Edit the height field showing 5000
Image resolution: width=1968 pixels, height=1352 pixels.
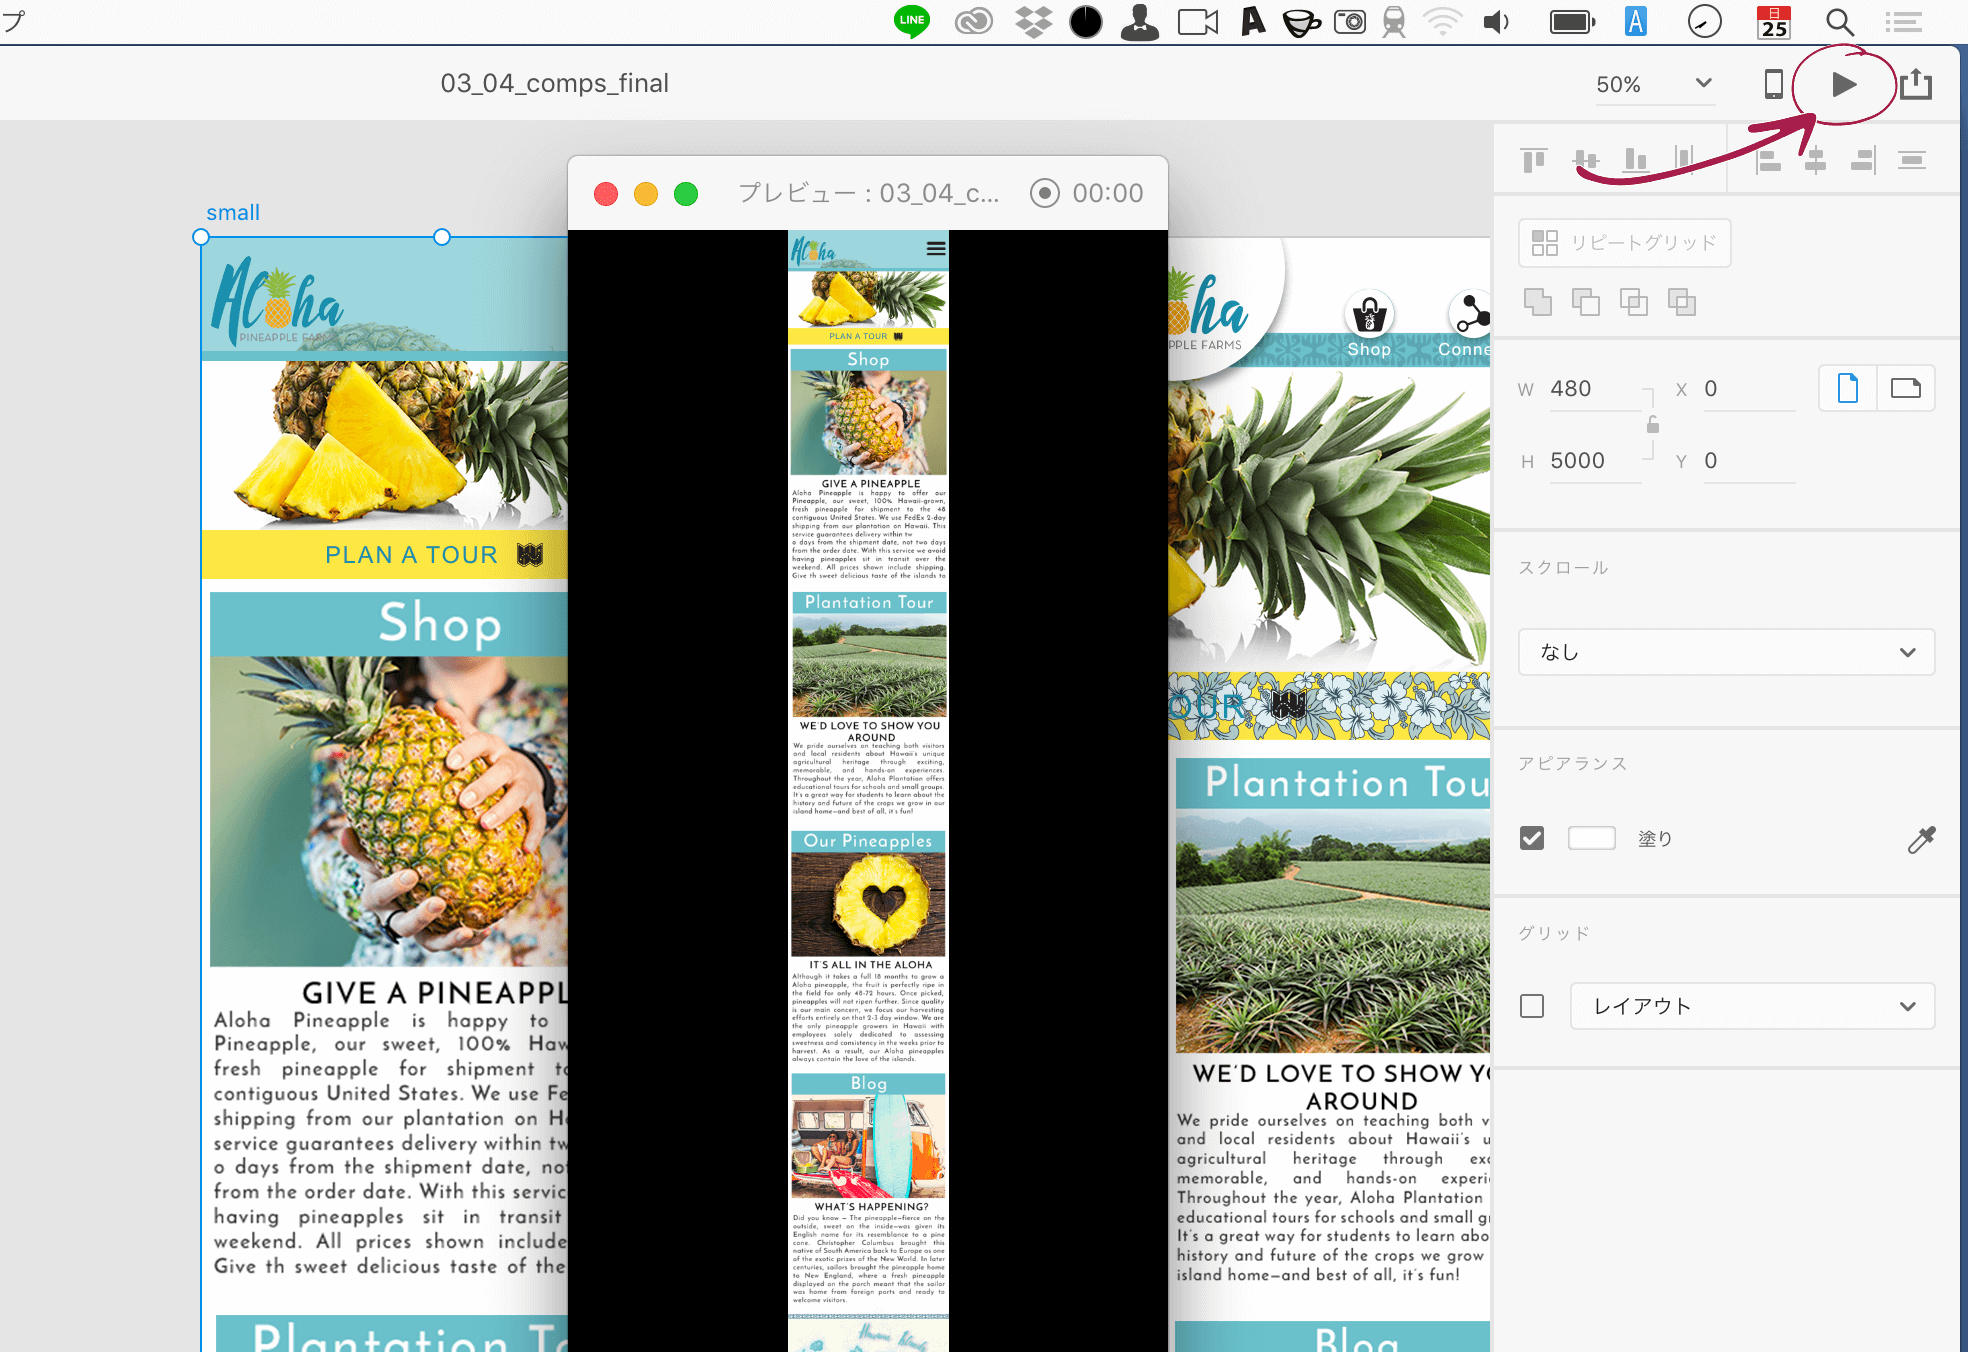[x=1594, y=461]
